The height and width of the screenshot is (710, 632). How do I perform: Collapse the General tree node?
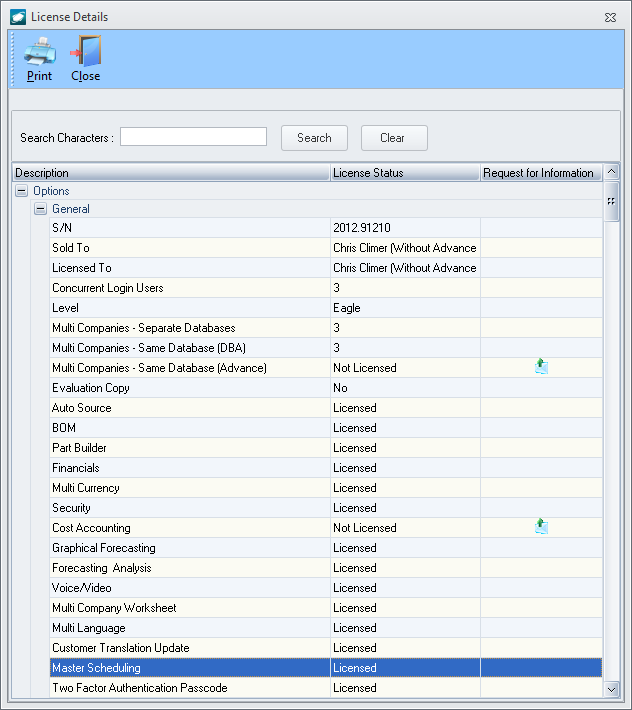click(40, 209)
